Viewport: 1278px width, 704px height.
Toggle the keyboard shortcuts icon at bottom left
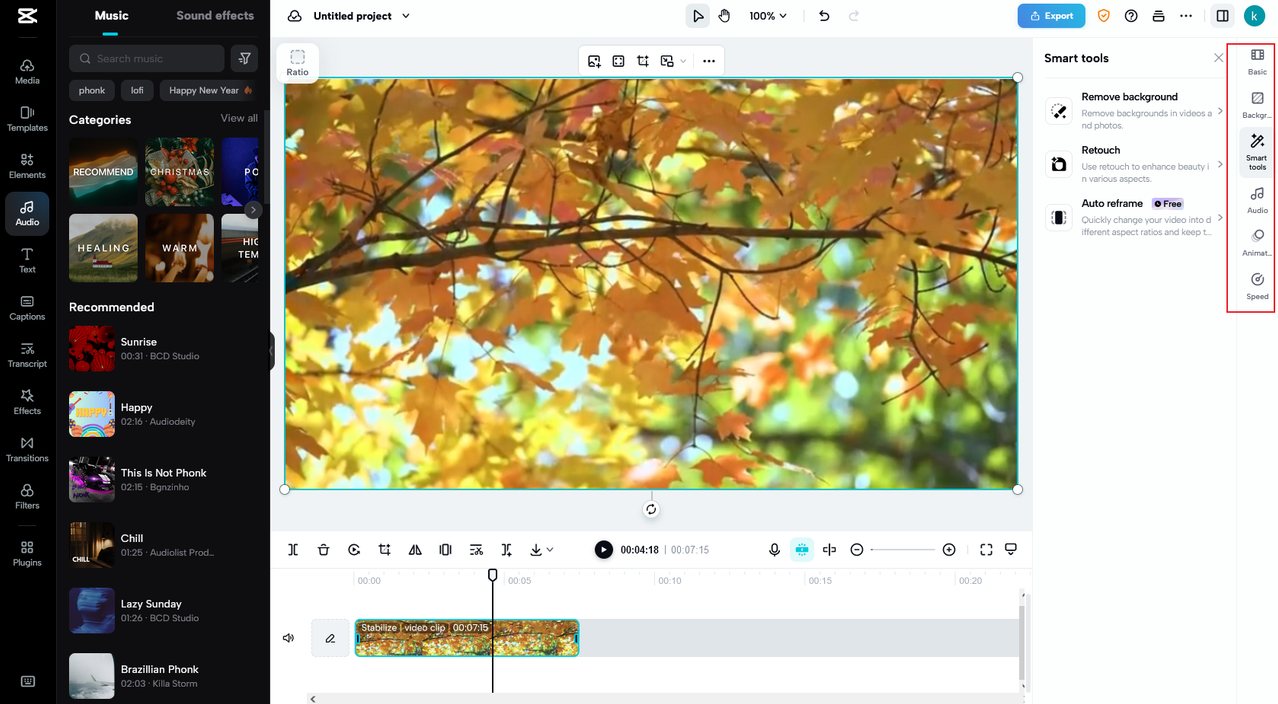[28, 682]
